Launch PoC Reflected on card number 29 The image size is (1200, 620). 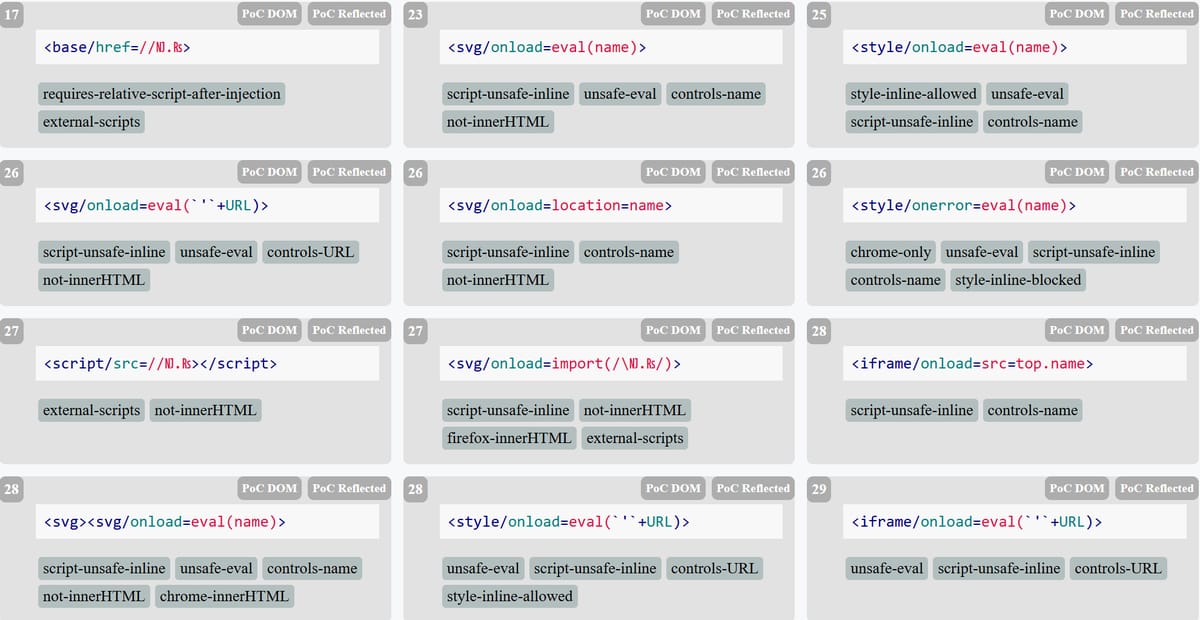[1157, 488]
